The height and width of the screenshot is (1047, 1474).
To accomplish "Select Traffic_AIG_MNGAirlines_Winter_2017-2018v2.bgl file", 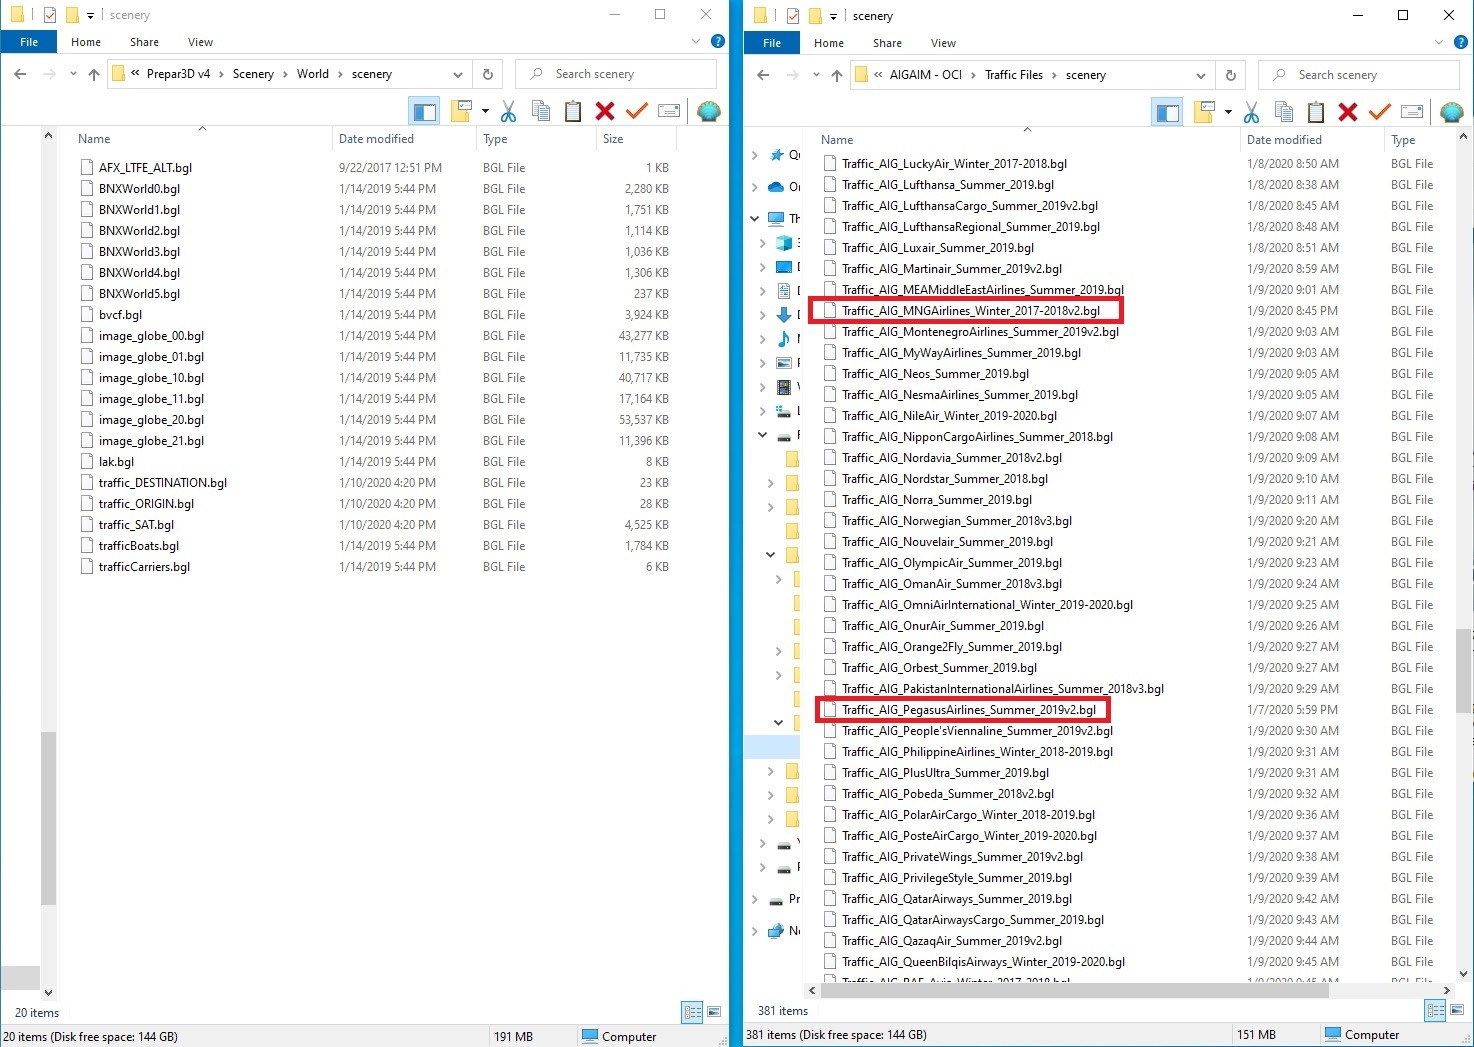I will [970, 311].
